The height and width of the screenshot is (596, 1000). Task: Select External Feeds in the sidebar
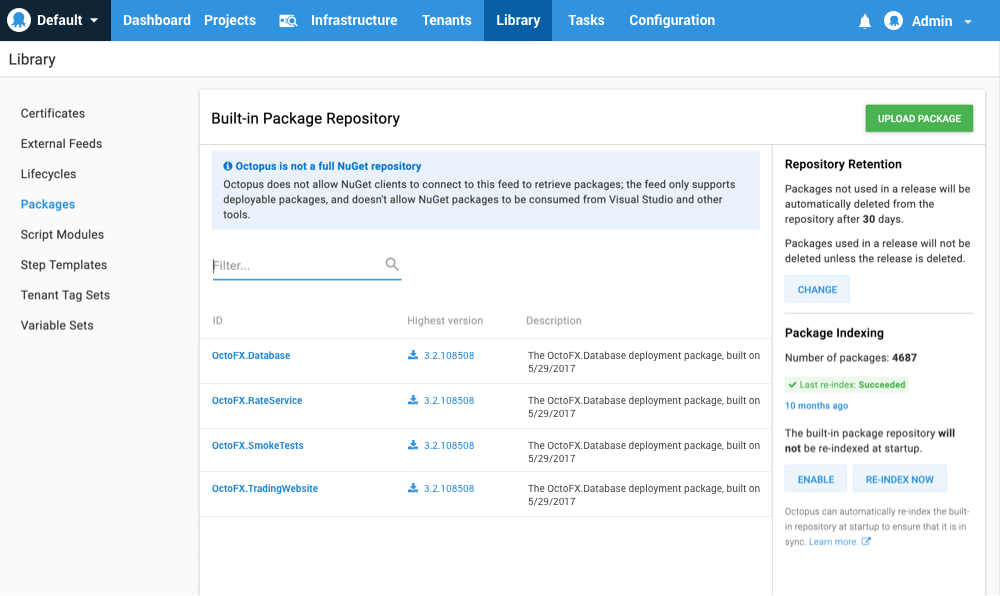point(62,143)
